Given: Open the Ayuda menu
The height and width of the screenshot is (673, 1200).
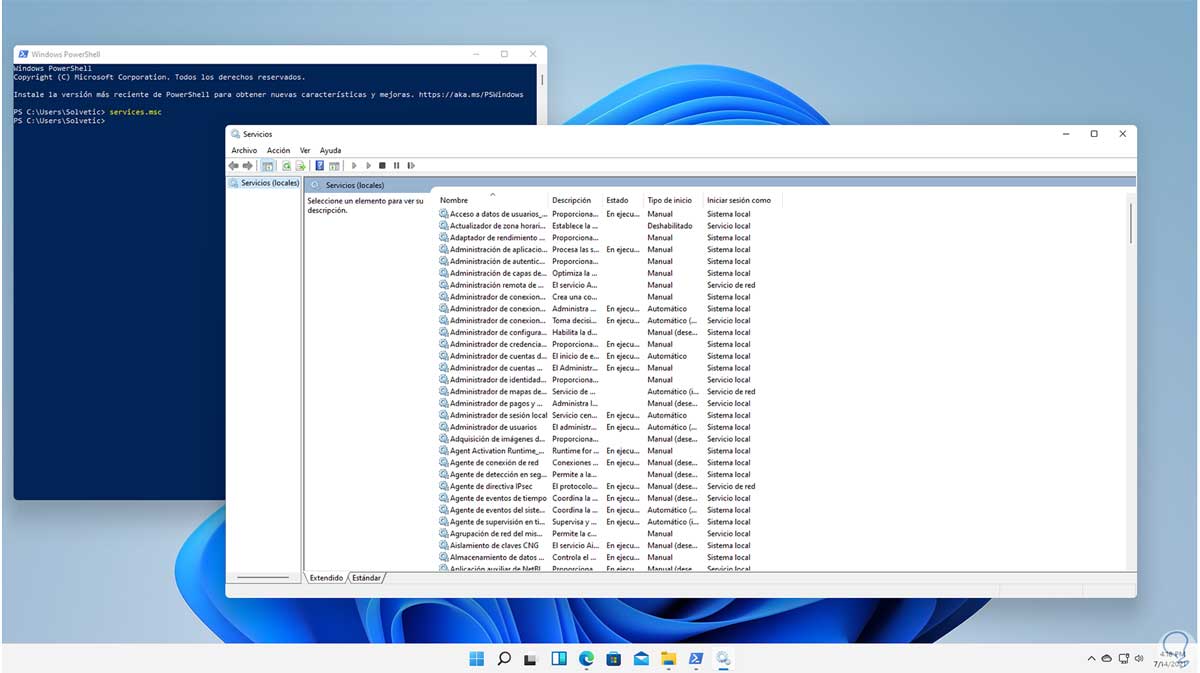Looking at the screenshot, I should pyautogui.click(x=330, y=150).
